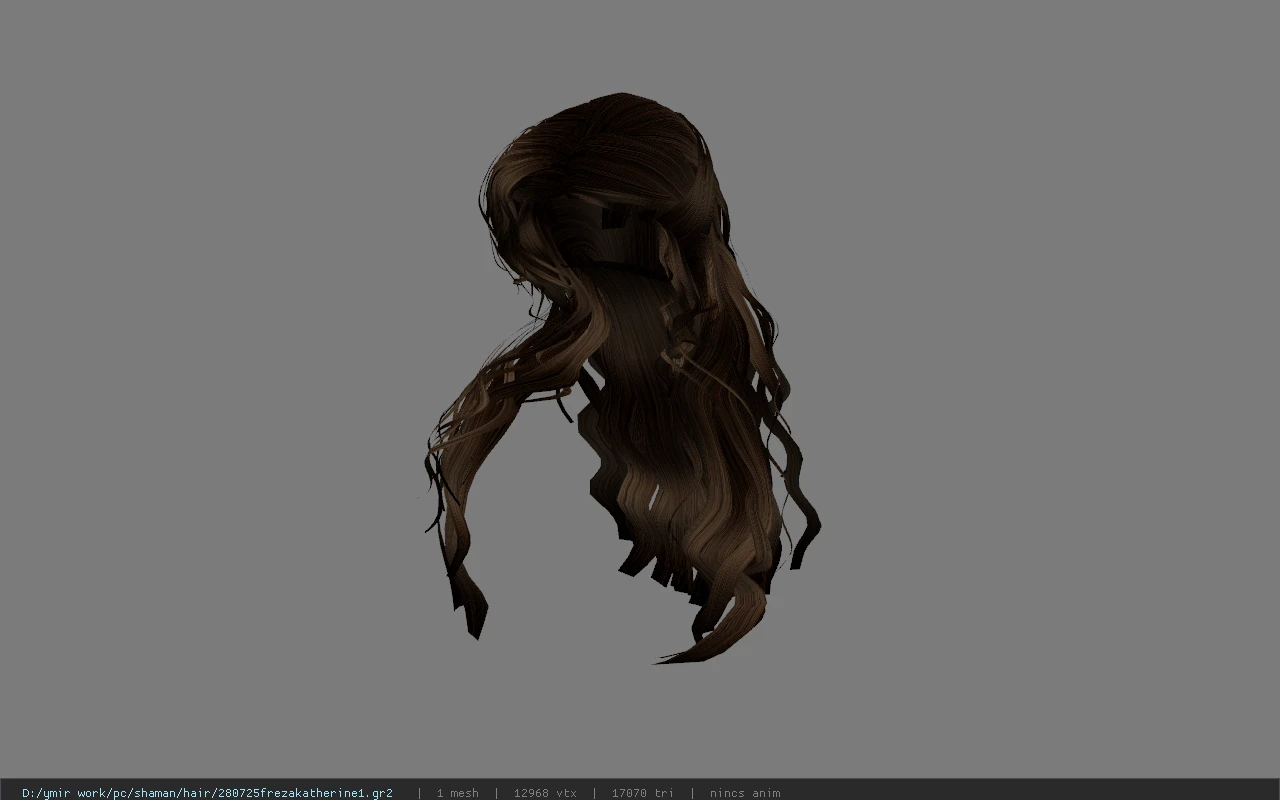
Task: Click the brown hair model in viewport
Action: point(622,378)
